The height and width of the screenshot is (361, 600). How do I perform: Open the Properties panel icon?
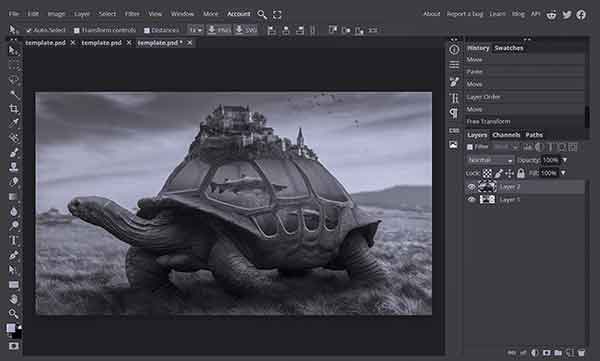(454, 65)
